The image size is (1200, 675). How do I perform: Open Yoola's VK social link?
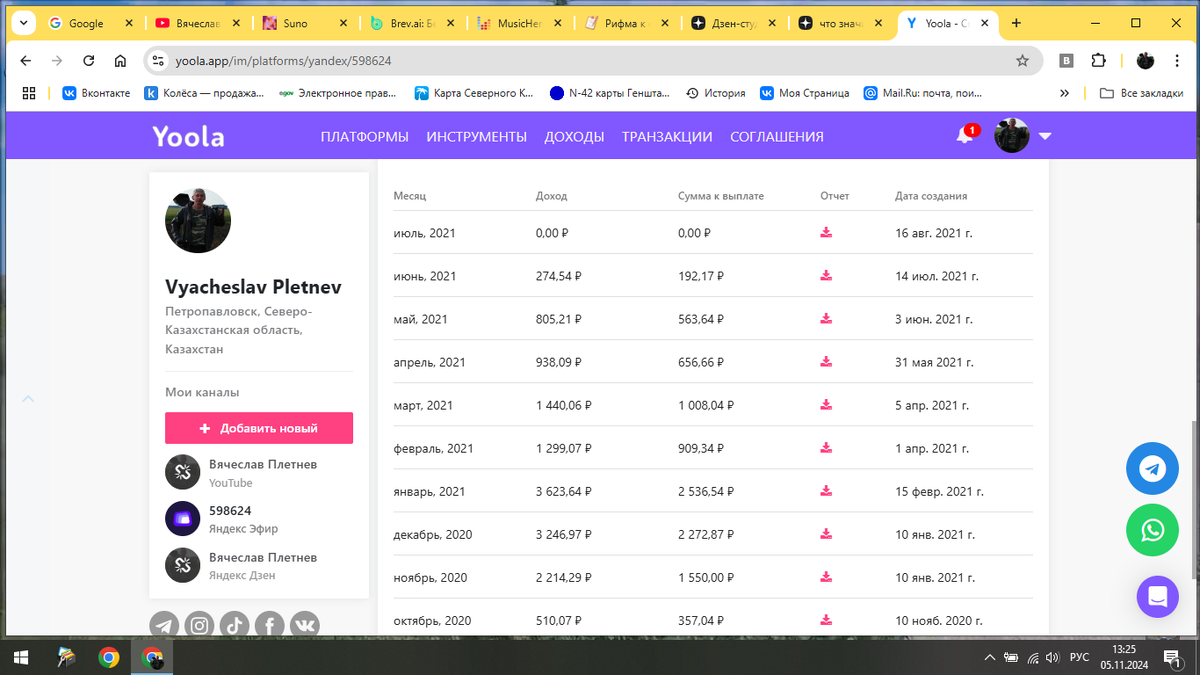coord(305,626)
